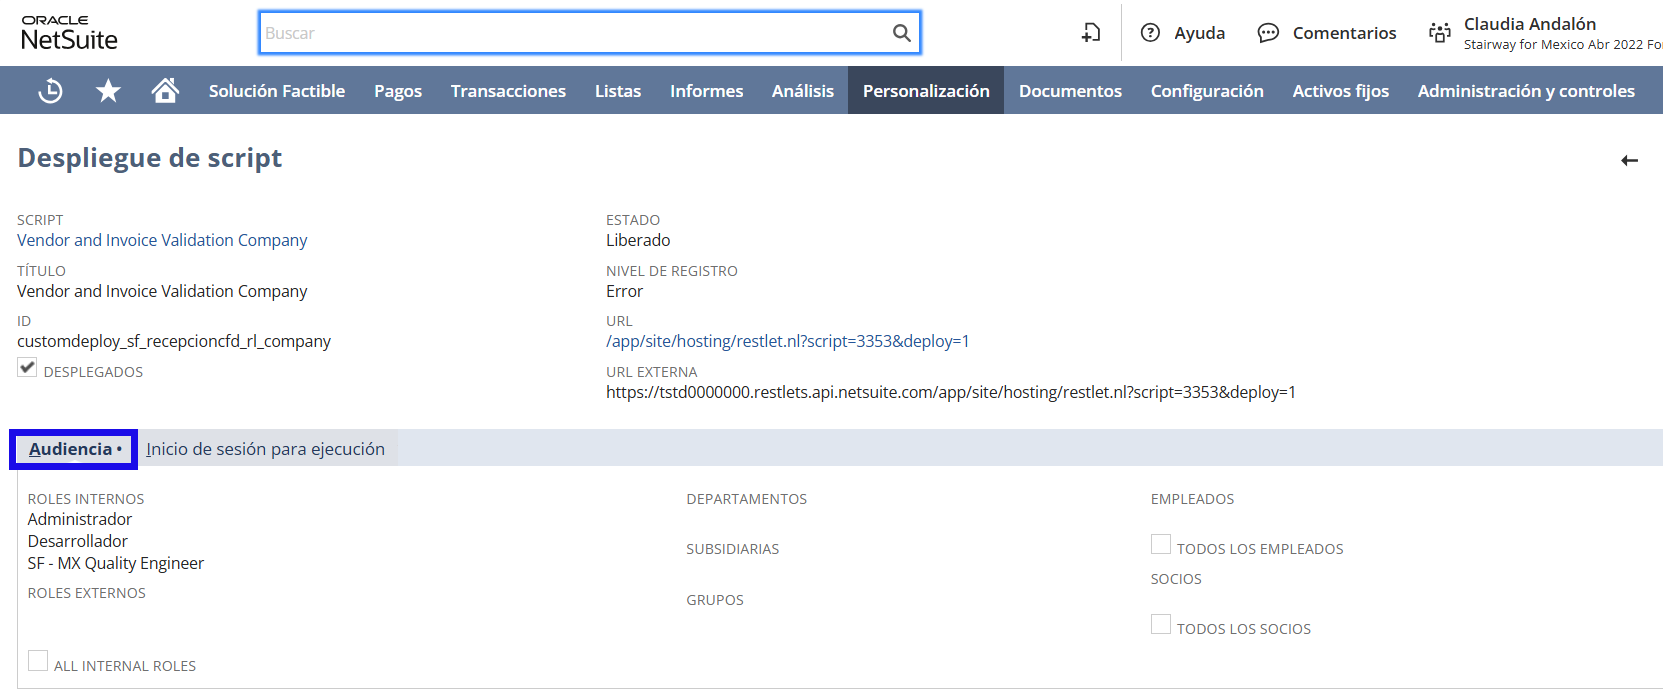1663x696 pixels.
Task: Enable Todos los Socios checkbox
Action: tap(1160, 624)
